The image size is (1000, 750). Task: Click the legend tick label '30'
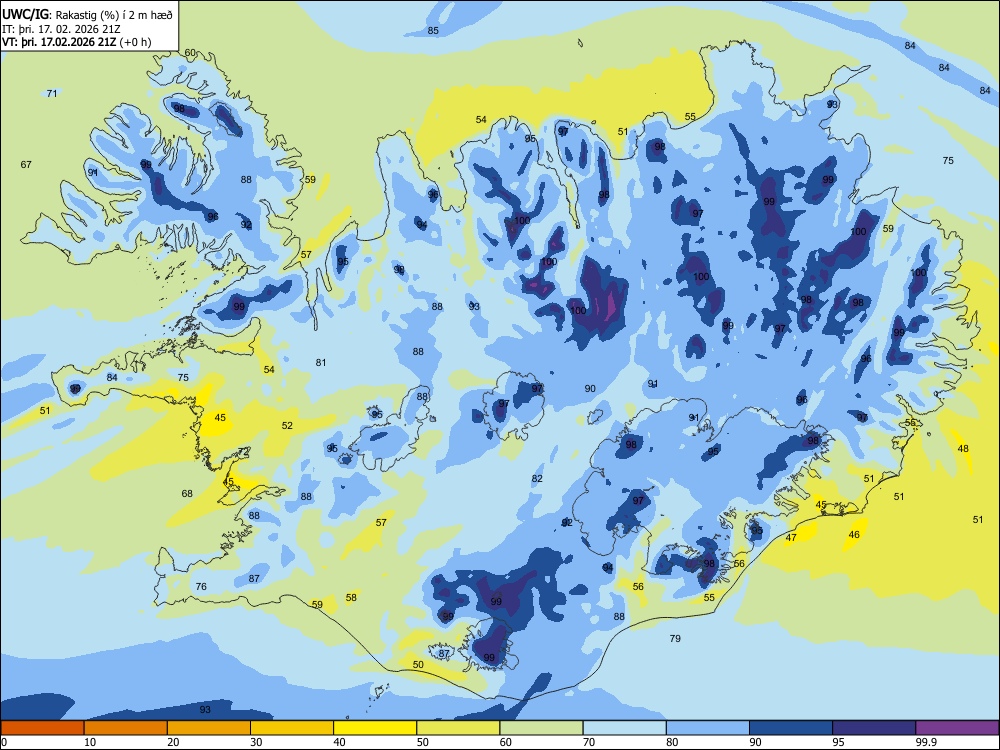pos(256,742)
